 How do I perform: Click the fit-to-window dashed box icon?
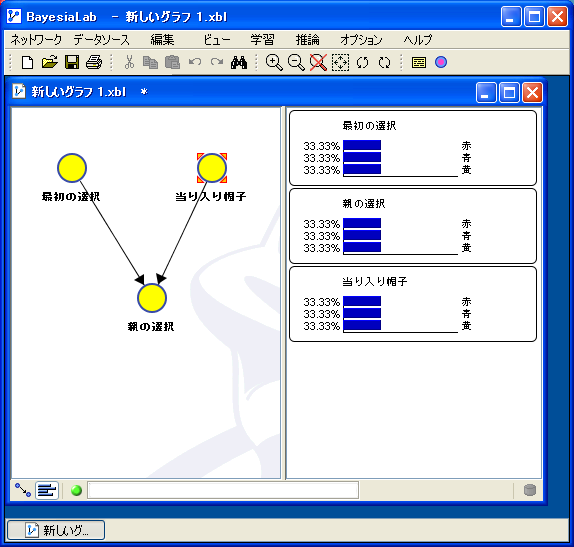coord(340,62)
